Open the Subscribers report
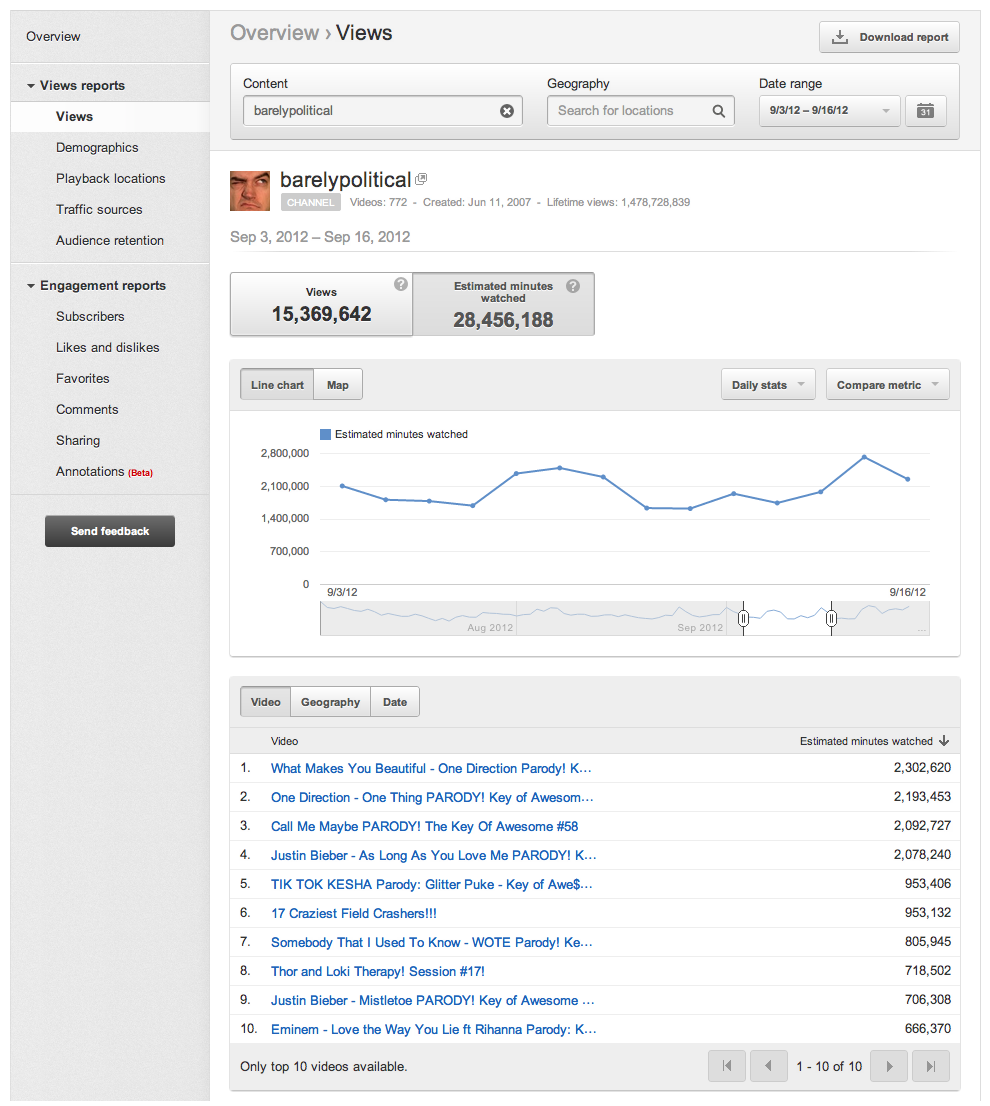The height and width of the screenshot is (1106, 990). (x=90, y=317)
